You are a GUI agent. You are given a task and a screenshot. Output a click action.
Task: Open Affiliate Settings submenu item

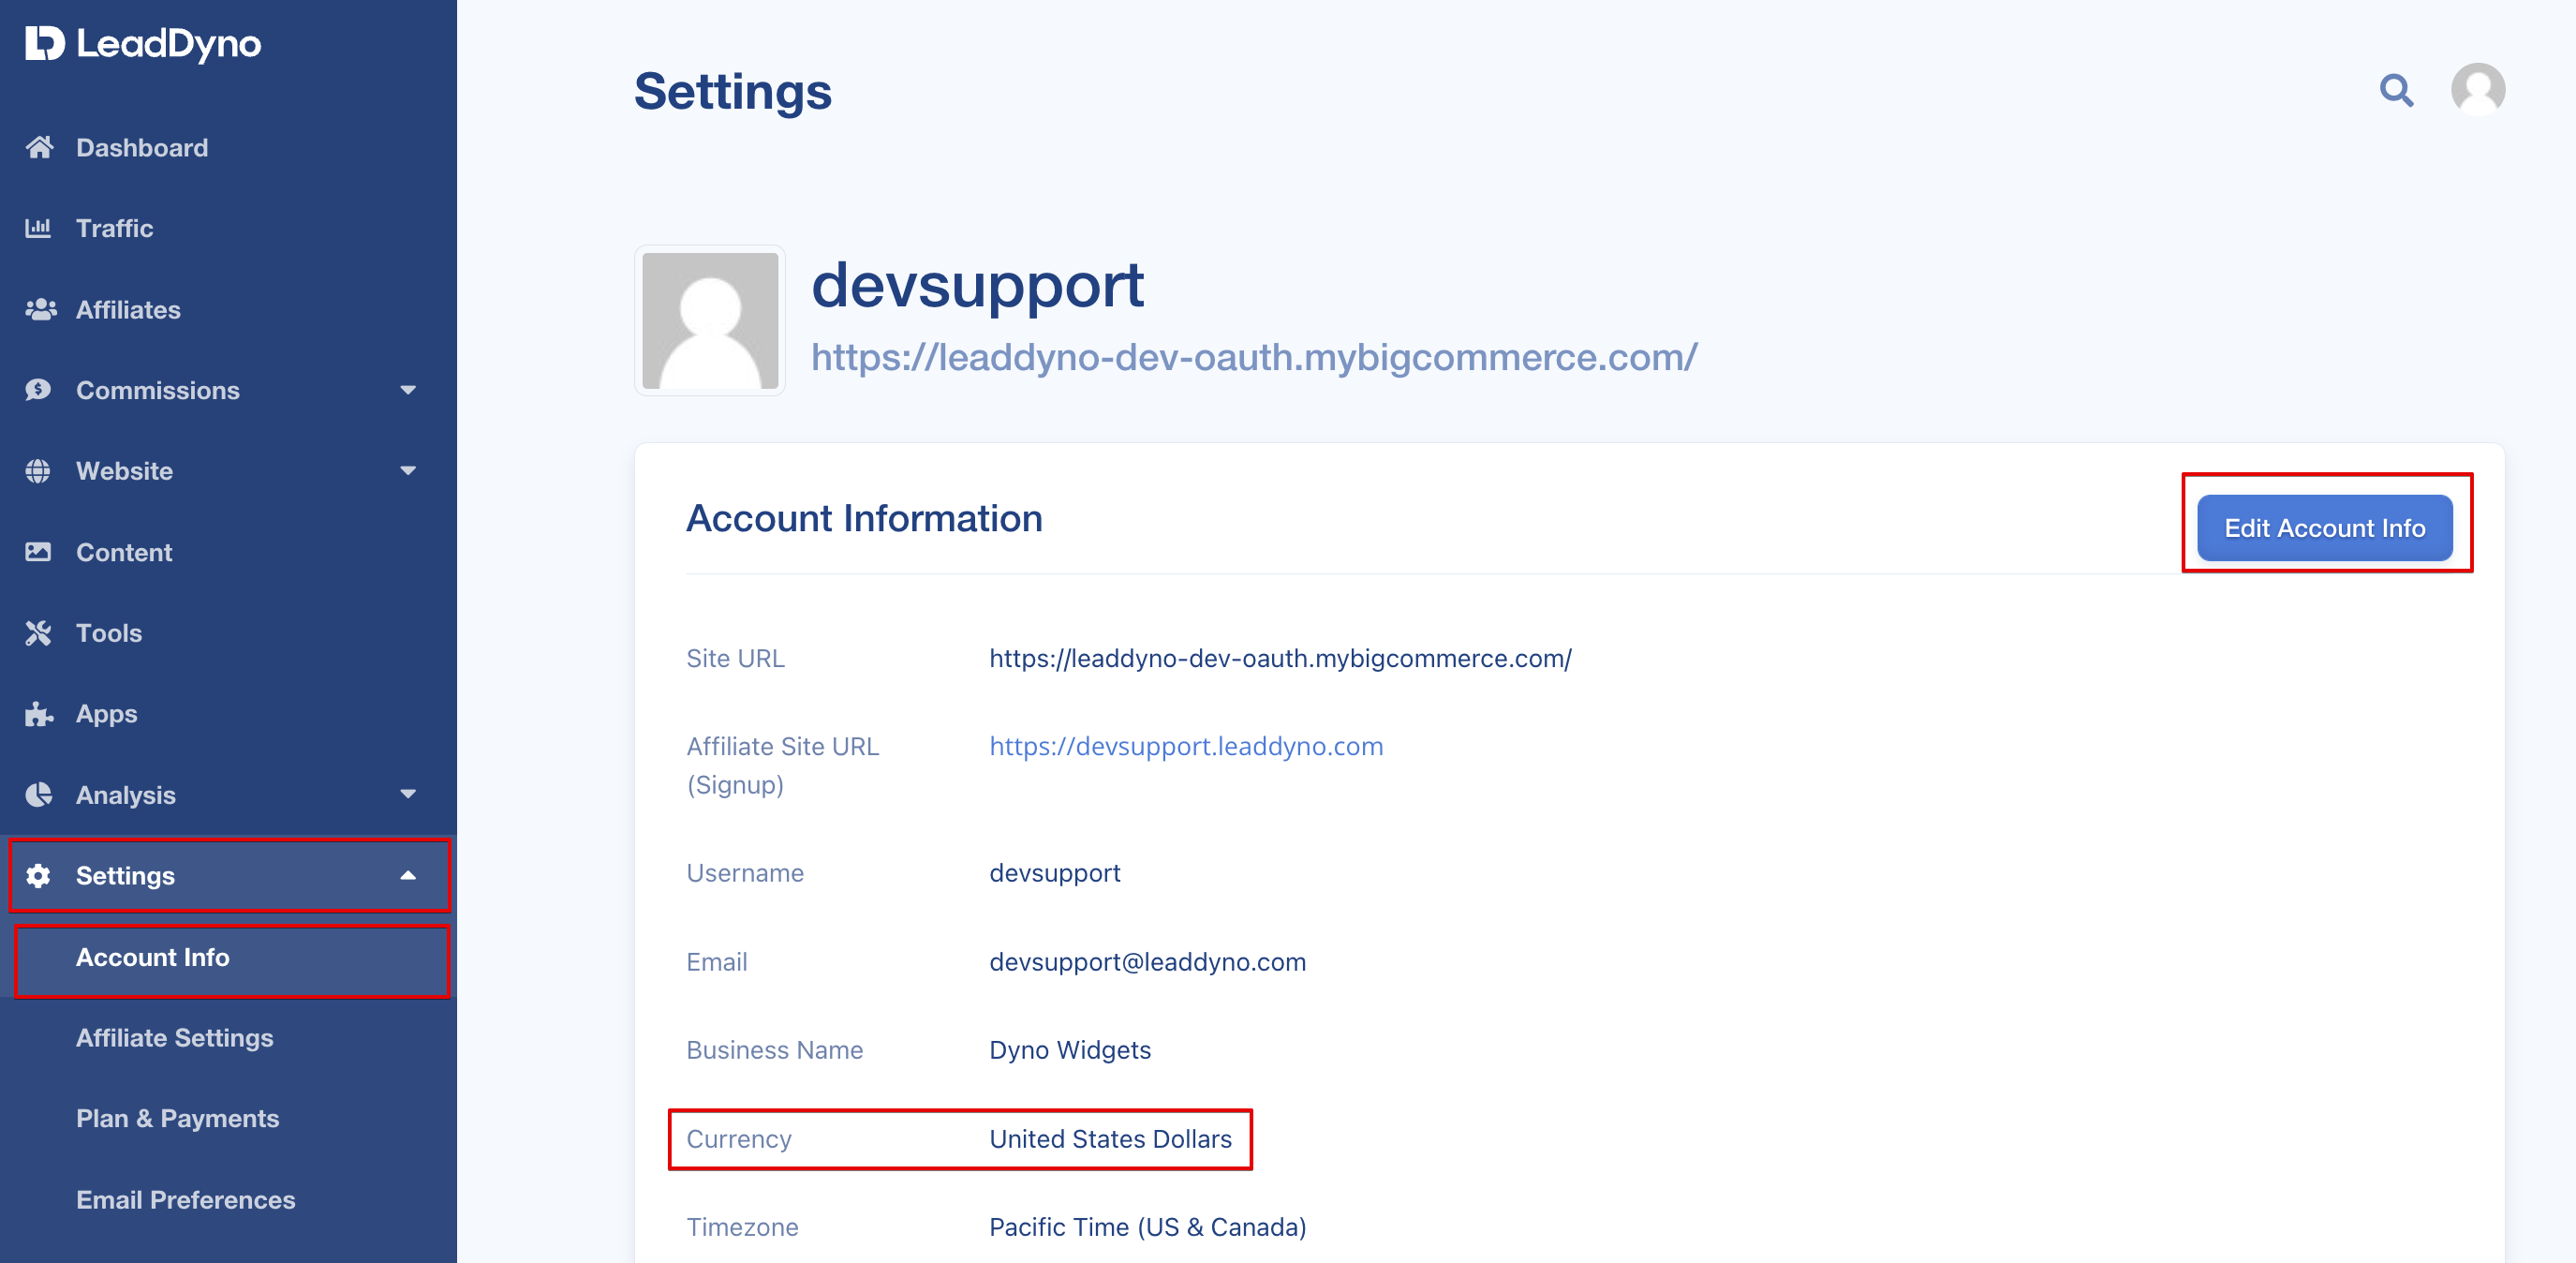(x=175, y=1038)
